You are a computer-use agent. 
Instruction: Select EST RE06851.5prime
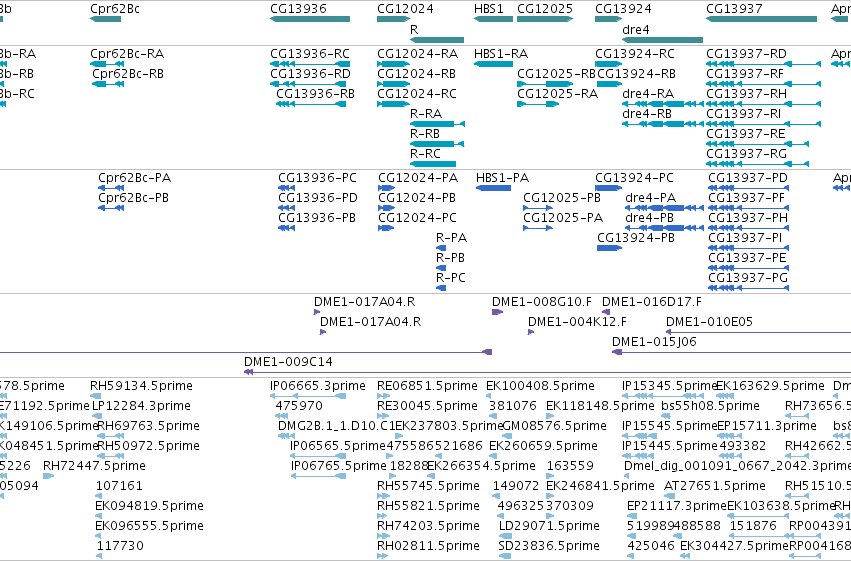pyautogui.click(x=383, y=397)
